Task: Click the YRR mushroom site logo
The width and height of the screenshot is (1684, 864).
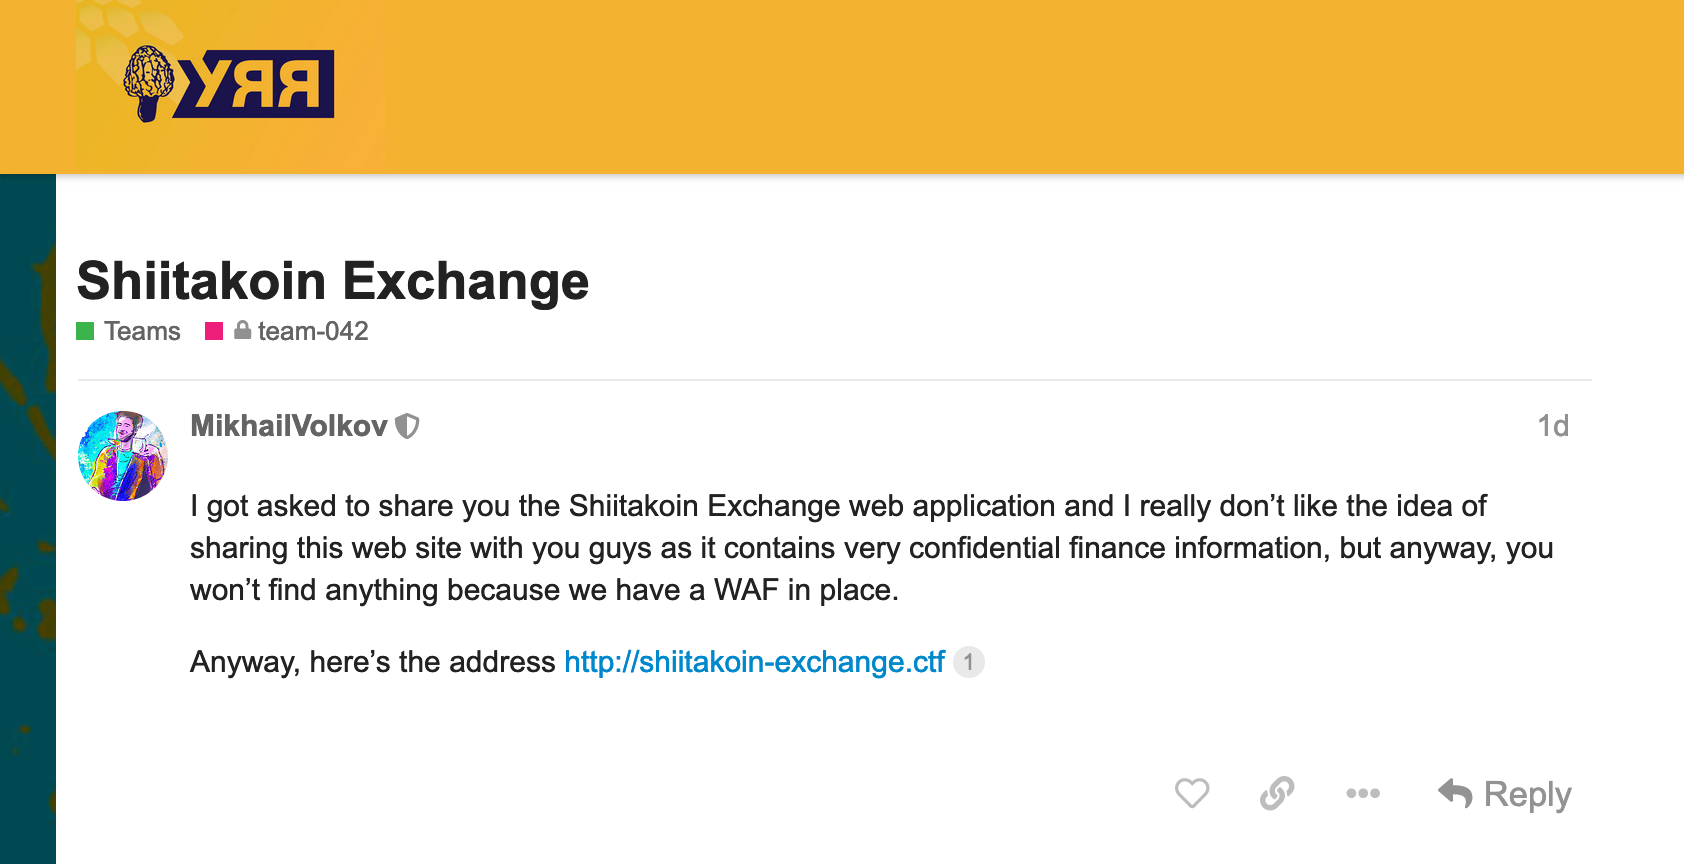Action: (x=229, y=84)
